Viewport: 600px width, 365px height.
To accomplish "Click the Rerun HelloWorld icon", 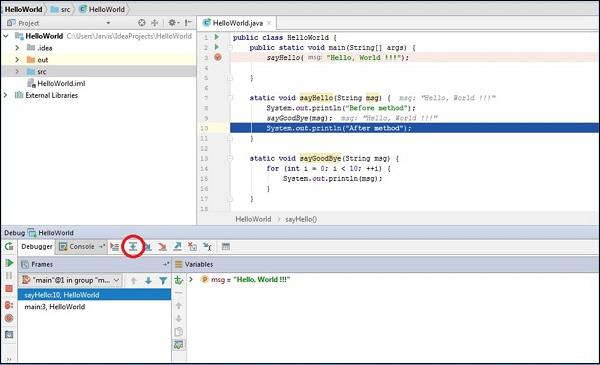I will pos(9,246).
